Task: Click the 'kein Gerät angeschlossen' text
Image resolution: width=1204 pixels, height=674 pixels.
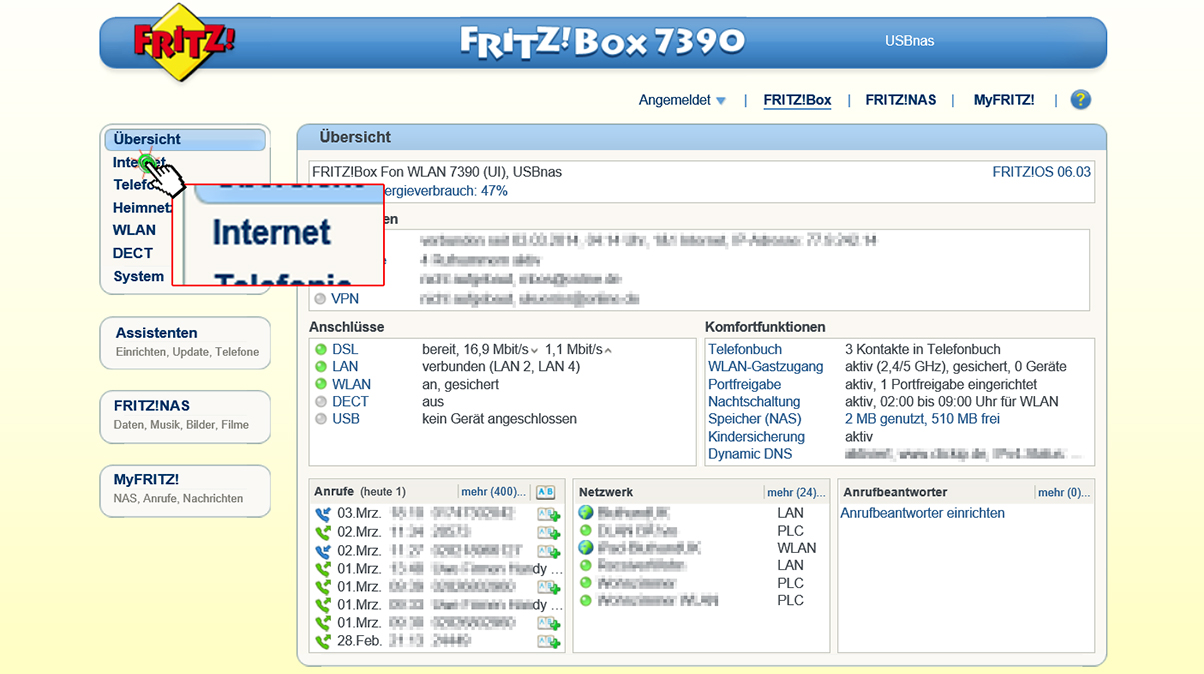Action: 499,419
